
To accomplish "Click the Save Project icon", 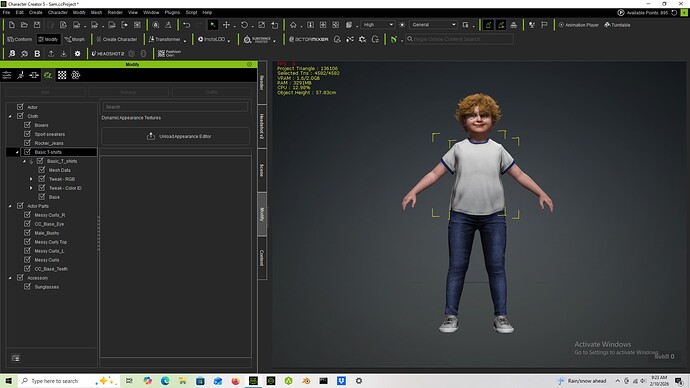I will tap(37, 25).
